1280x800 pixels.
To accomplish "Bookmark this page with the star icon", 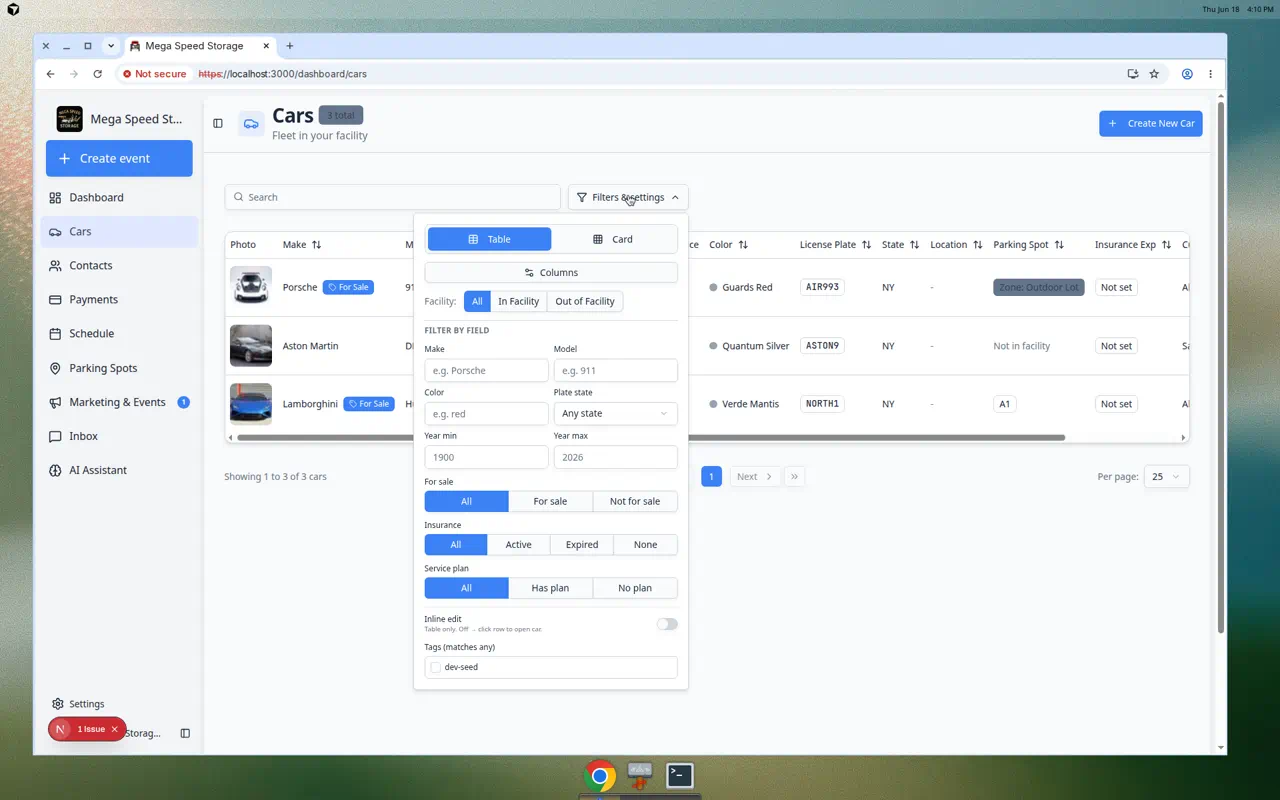I will (1154, 74).
